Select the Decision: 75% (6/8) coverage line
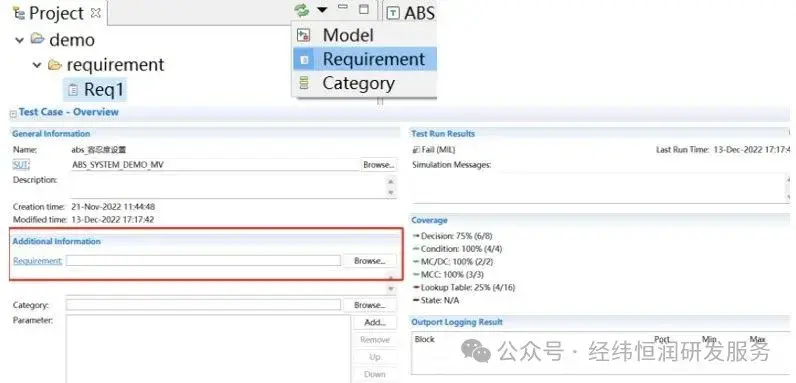The width and height of the screenshot is (796, 383). tap(452, 236)
